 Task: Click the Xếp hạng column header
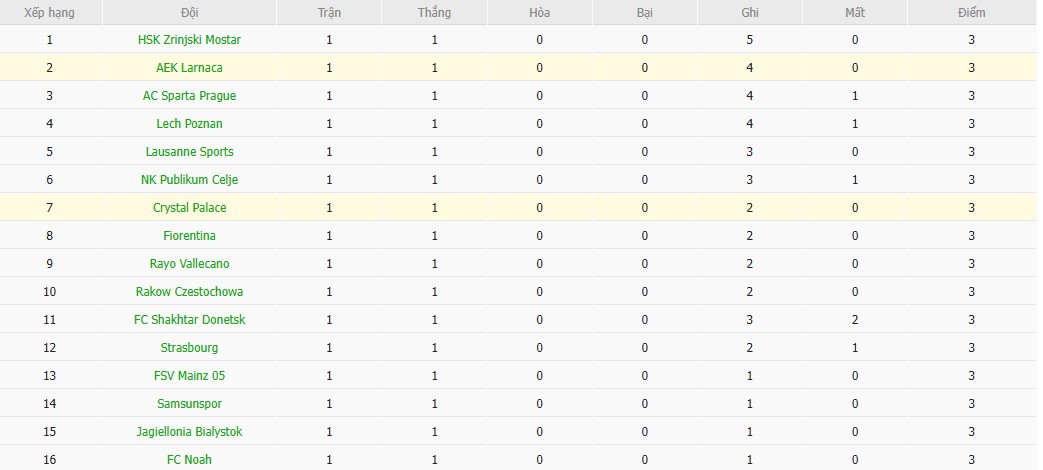tap(49, 13)
